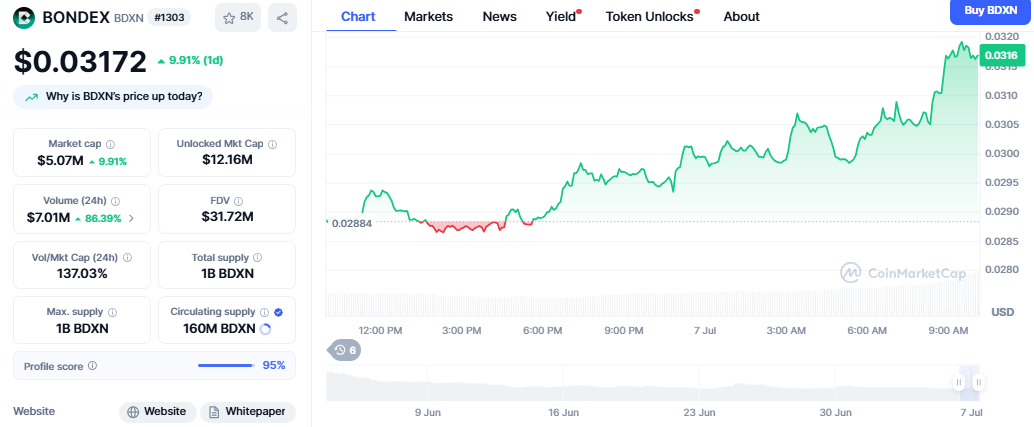This screenshot has width=1034, height=427.
Task: Open the Whitepaper link
Action: click(x=248, y=412)
